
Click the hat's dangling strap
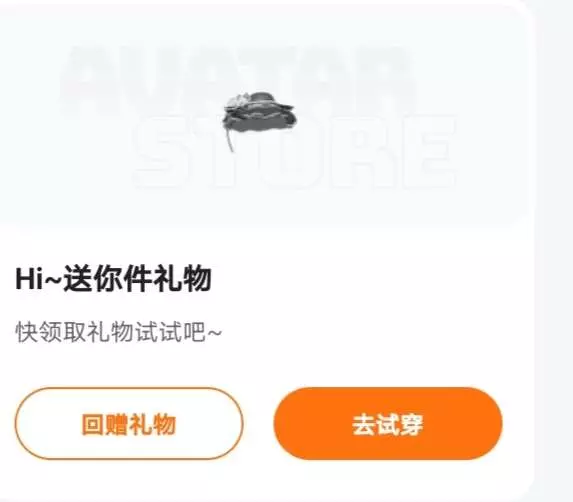(229, 140)
